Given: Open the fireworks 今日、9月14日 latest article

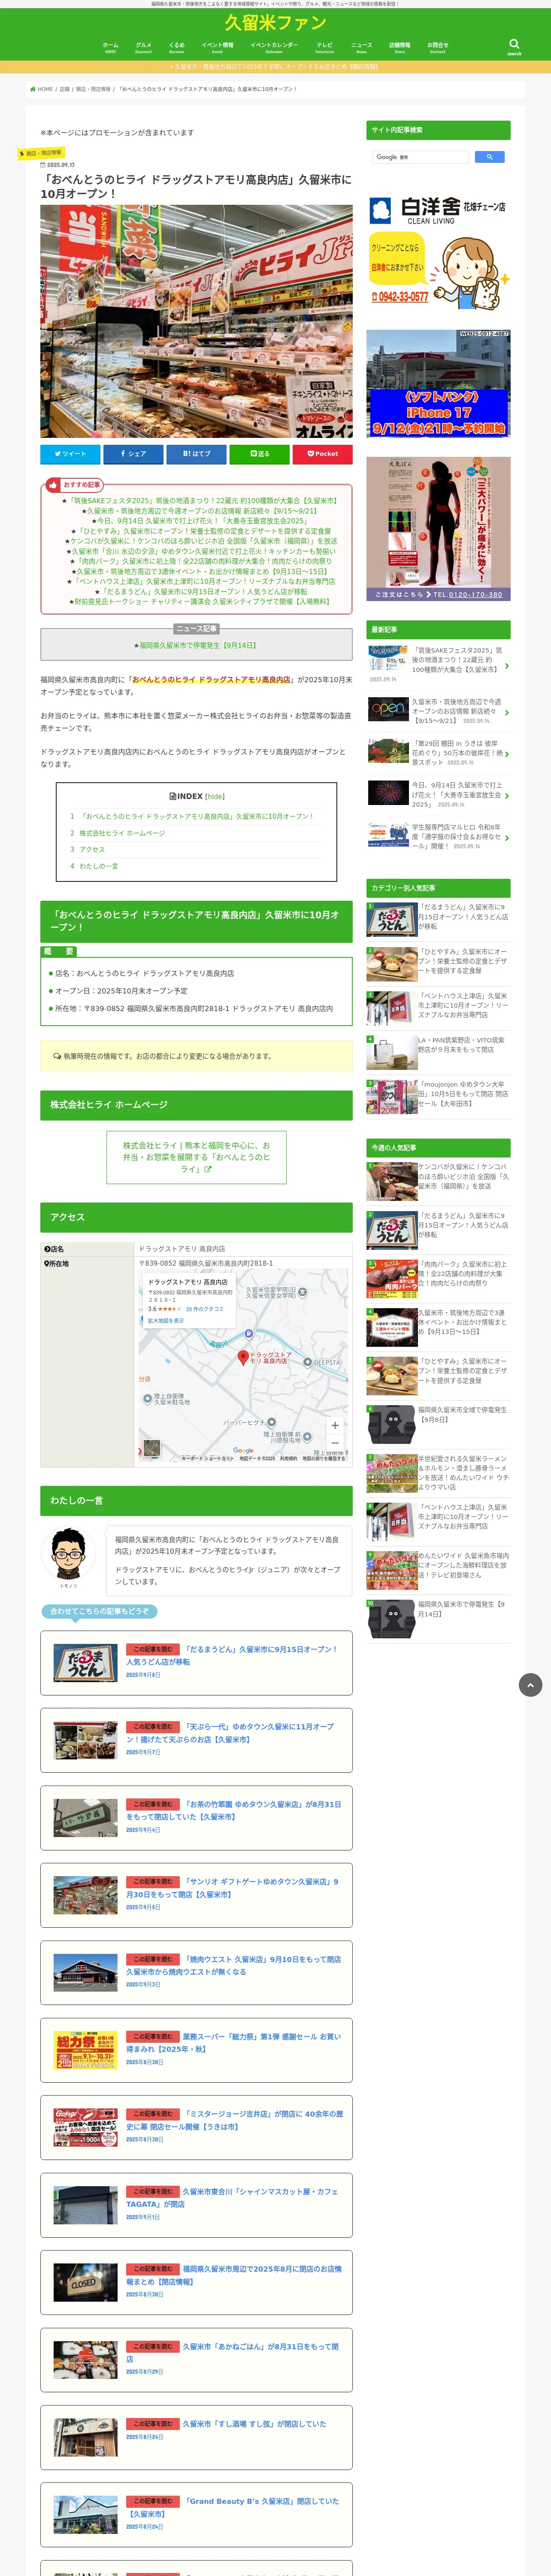Looking at the screenshot, I should tap(438, 795).
